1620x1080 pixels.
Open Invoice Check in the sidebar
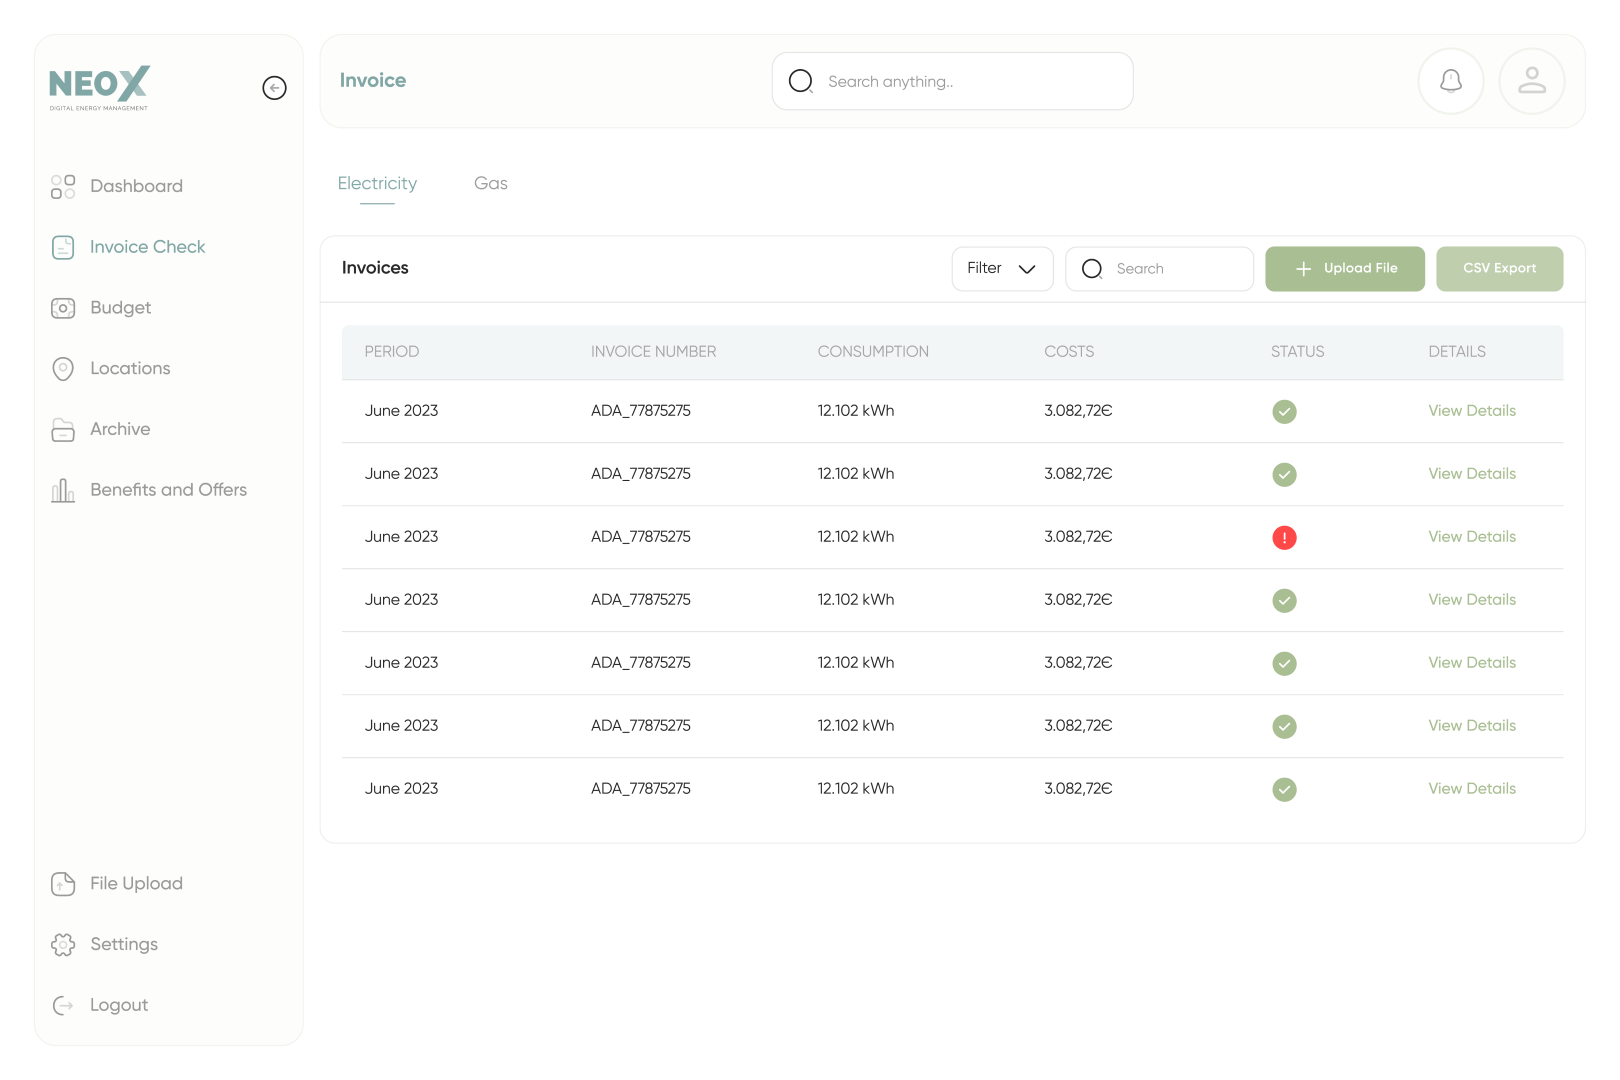pos(147,247)
